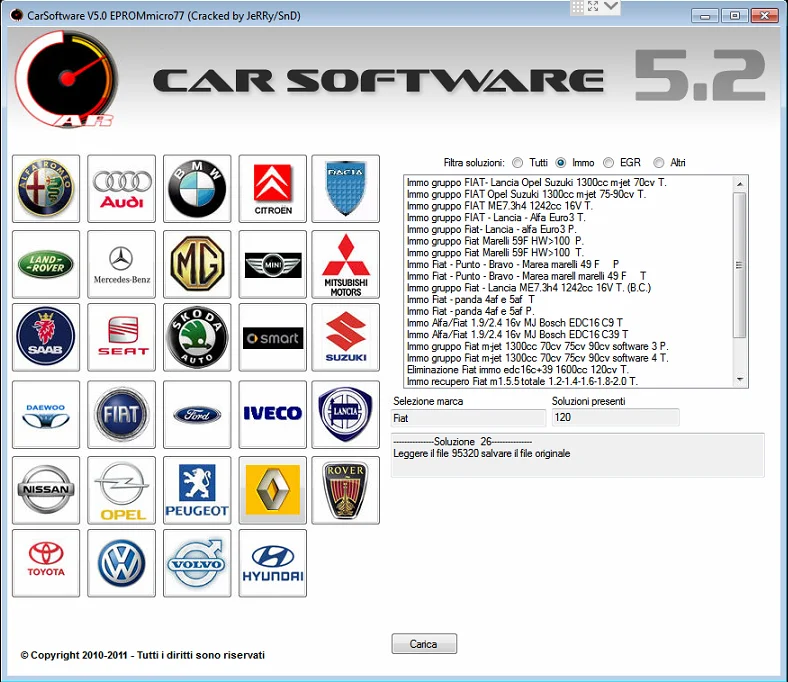Pick the Iveco brand logo
This screenshot has height=682, width=788.
click(272, 414)
